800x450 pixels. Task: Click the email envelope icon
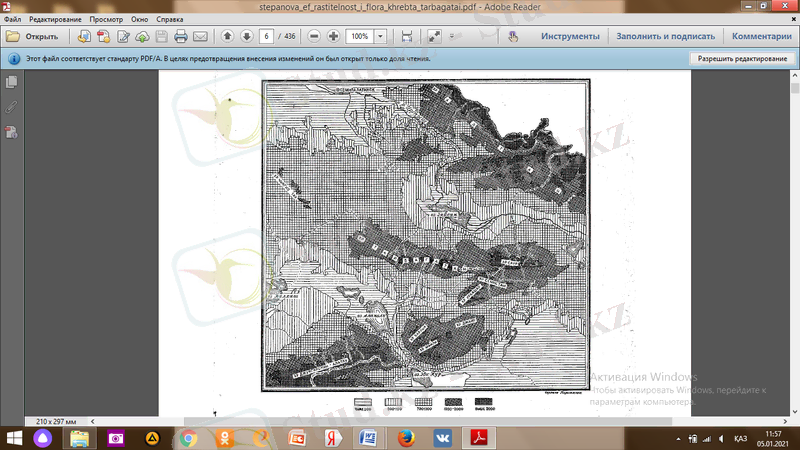pos(200,37)
